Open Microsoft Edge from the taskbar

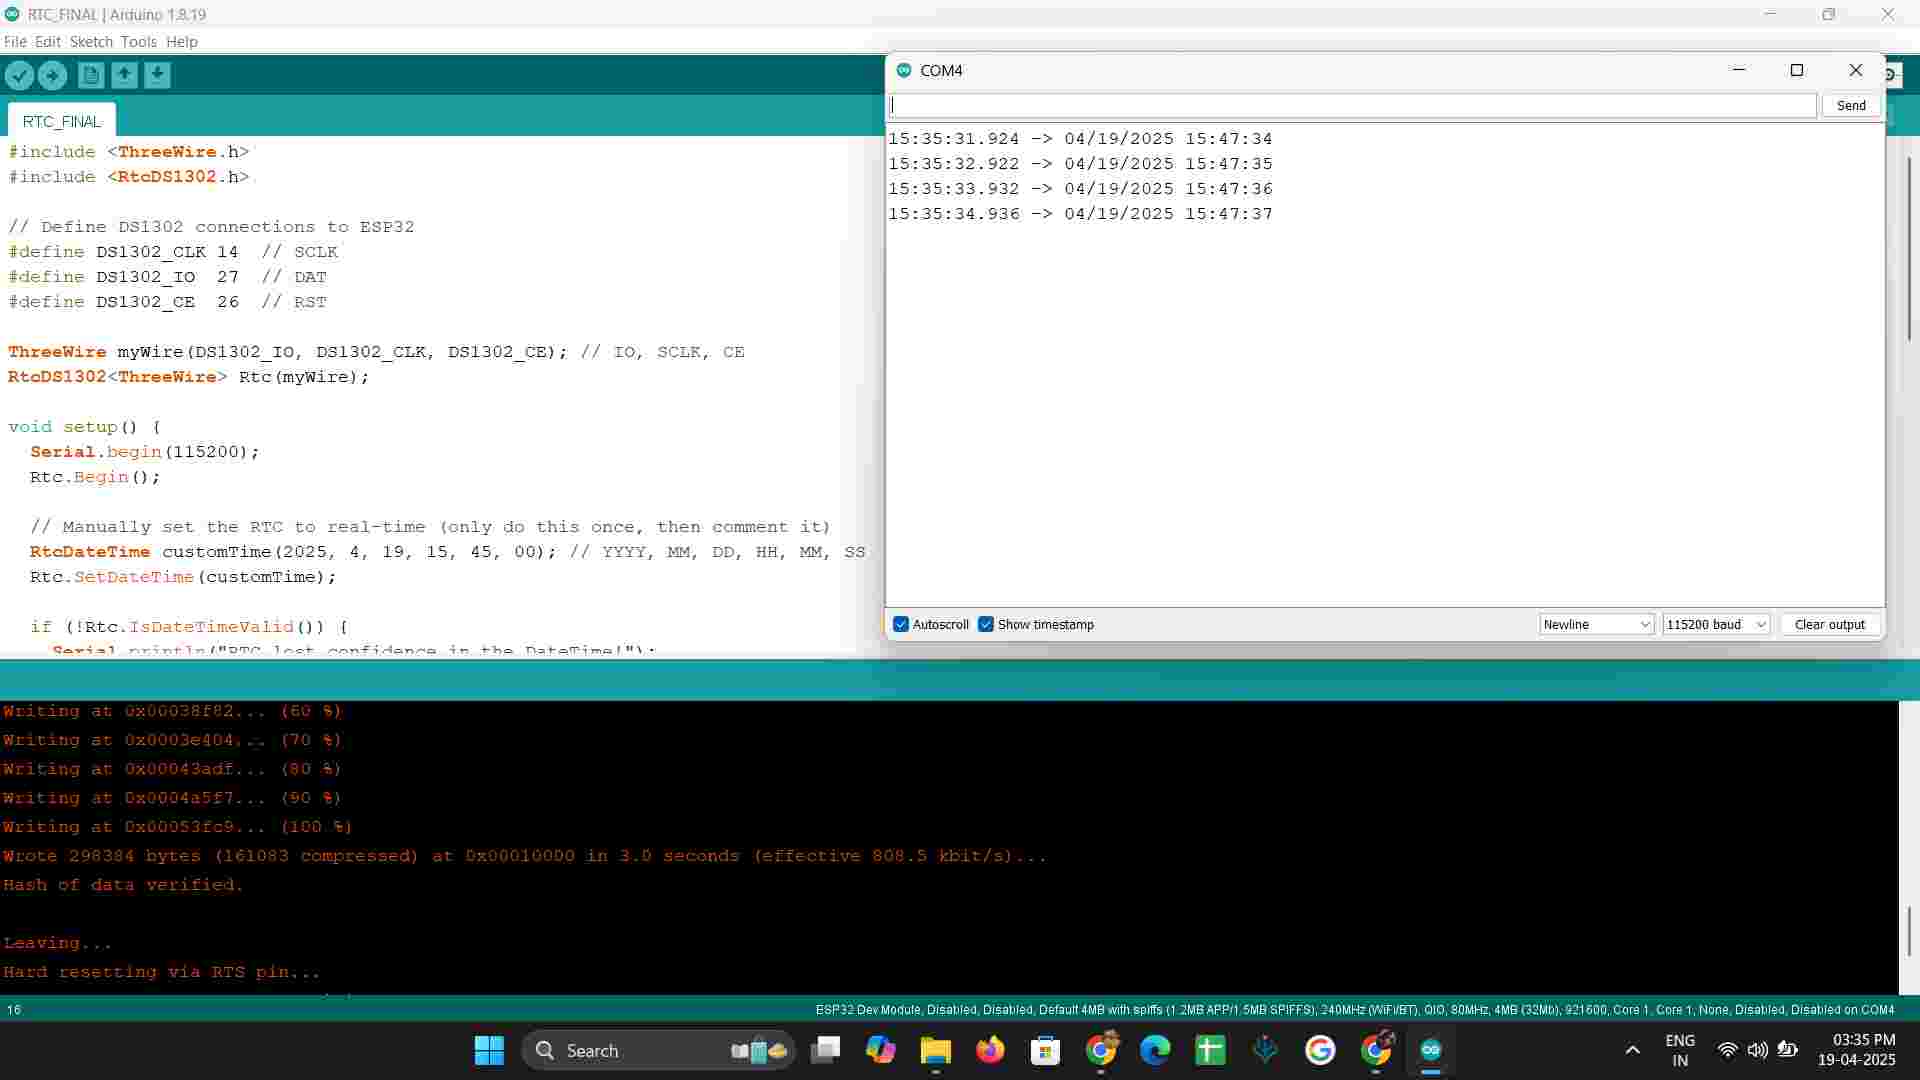point(1155,1050)
